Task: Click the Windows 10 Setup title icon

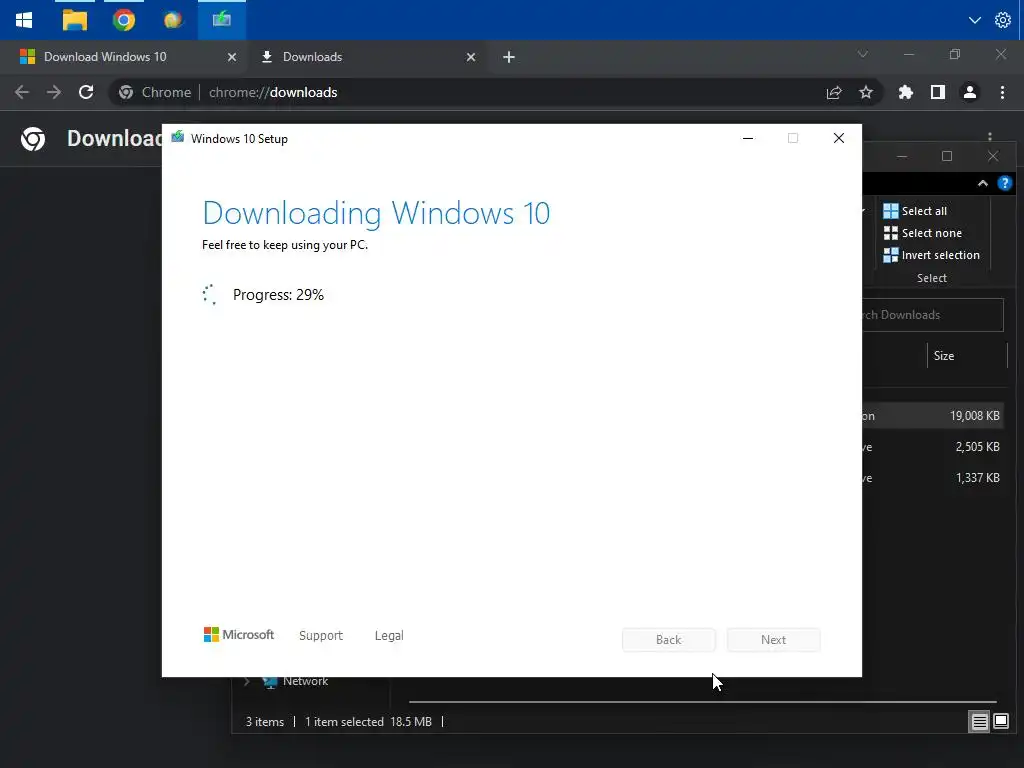Action: (178, 138)
